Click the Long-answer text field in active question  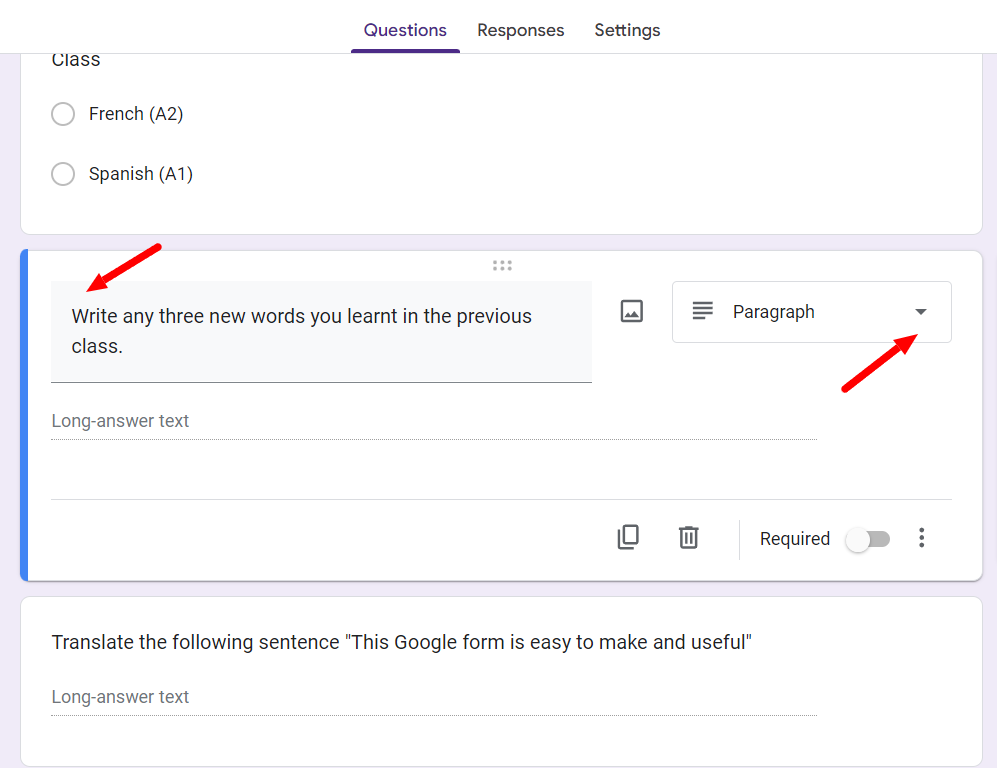434,422
